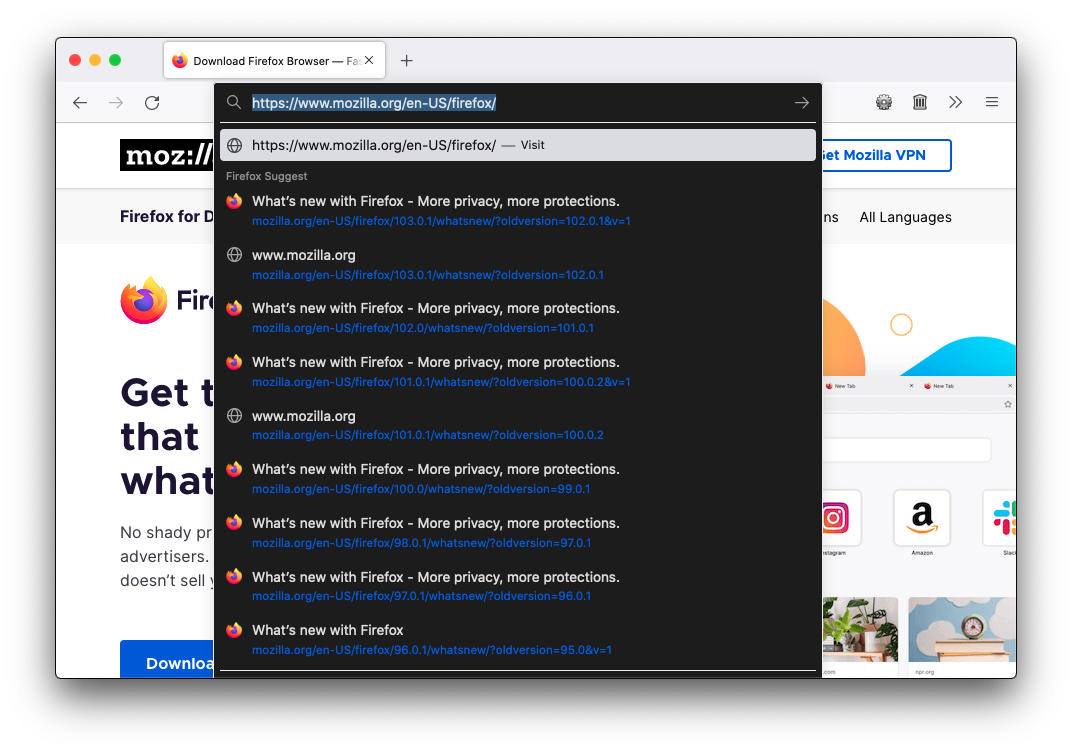The width and height of the screenshot is (1072, 752).
Task: Click globe icon beside oldversion=100.0.2 www.mozilla.org suggestion
Action: click(x=234, y=416)
